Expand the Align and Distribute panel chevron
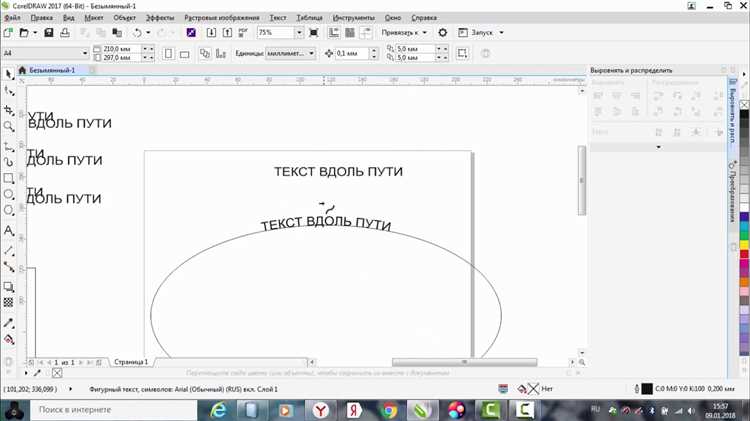This screenshot has height=421, width=750. (658, 147)
